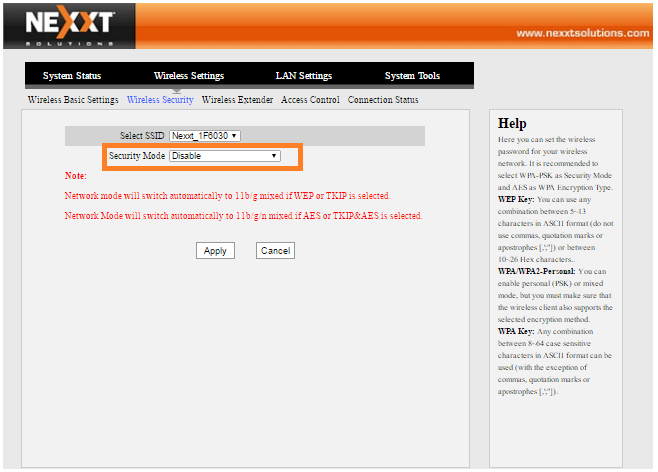Expand the Select SSID dropdown
The image size is (658, 472).
coord(205,135)
